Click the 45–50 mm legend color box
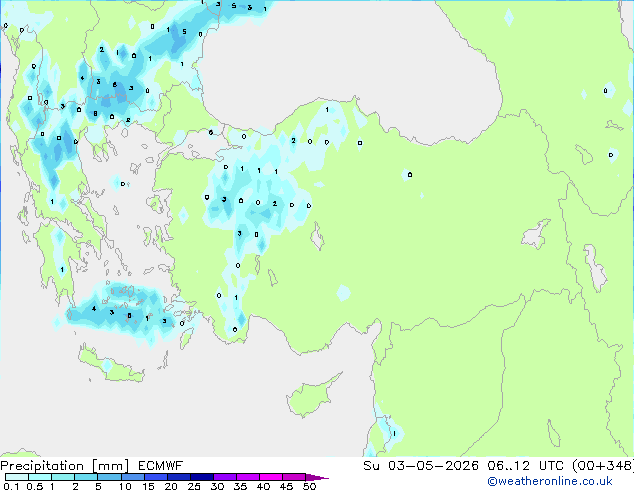This screenshot has width=634, height=490. [294, 477]
